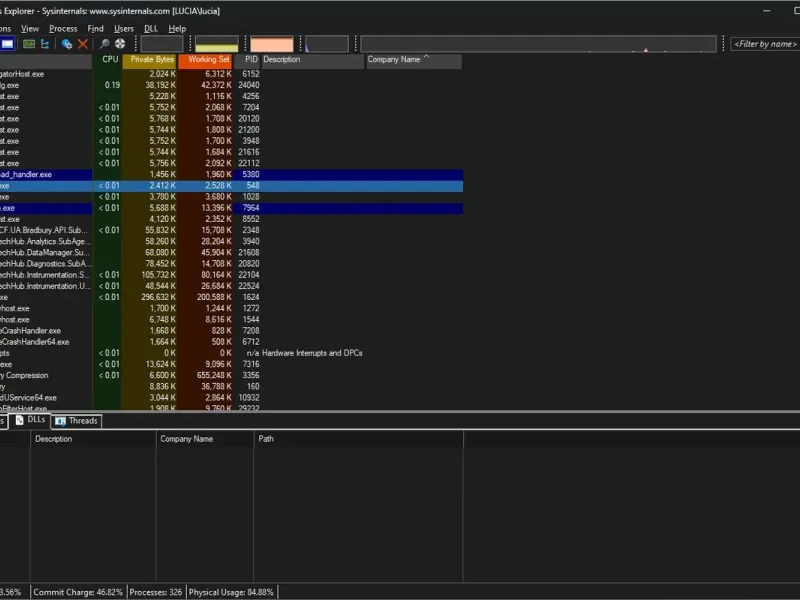Open the Process menu

[x=63, y=29]
